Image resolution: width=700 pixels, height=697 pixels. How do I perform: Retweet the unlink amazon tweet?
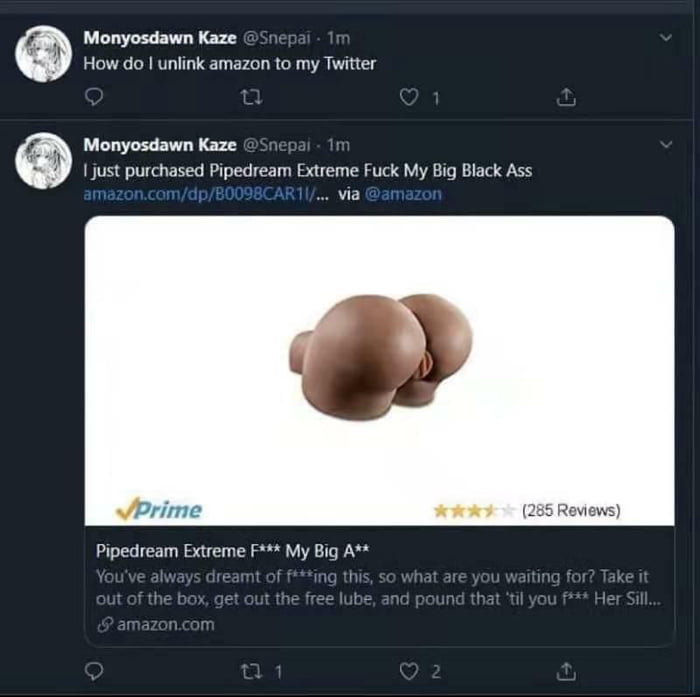click(252, 97)
